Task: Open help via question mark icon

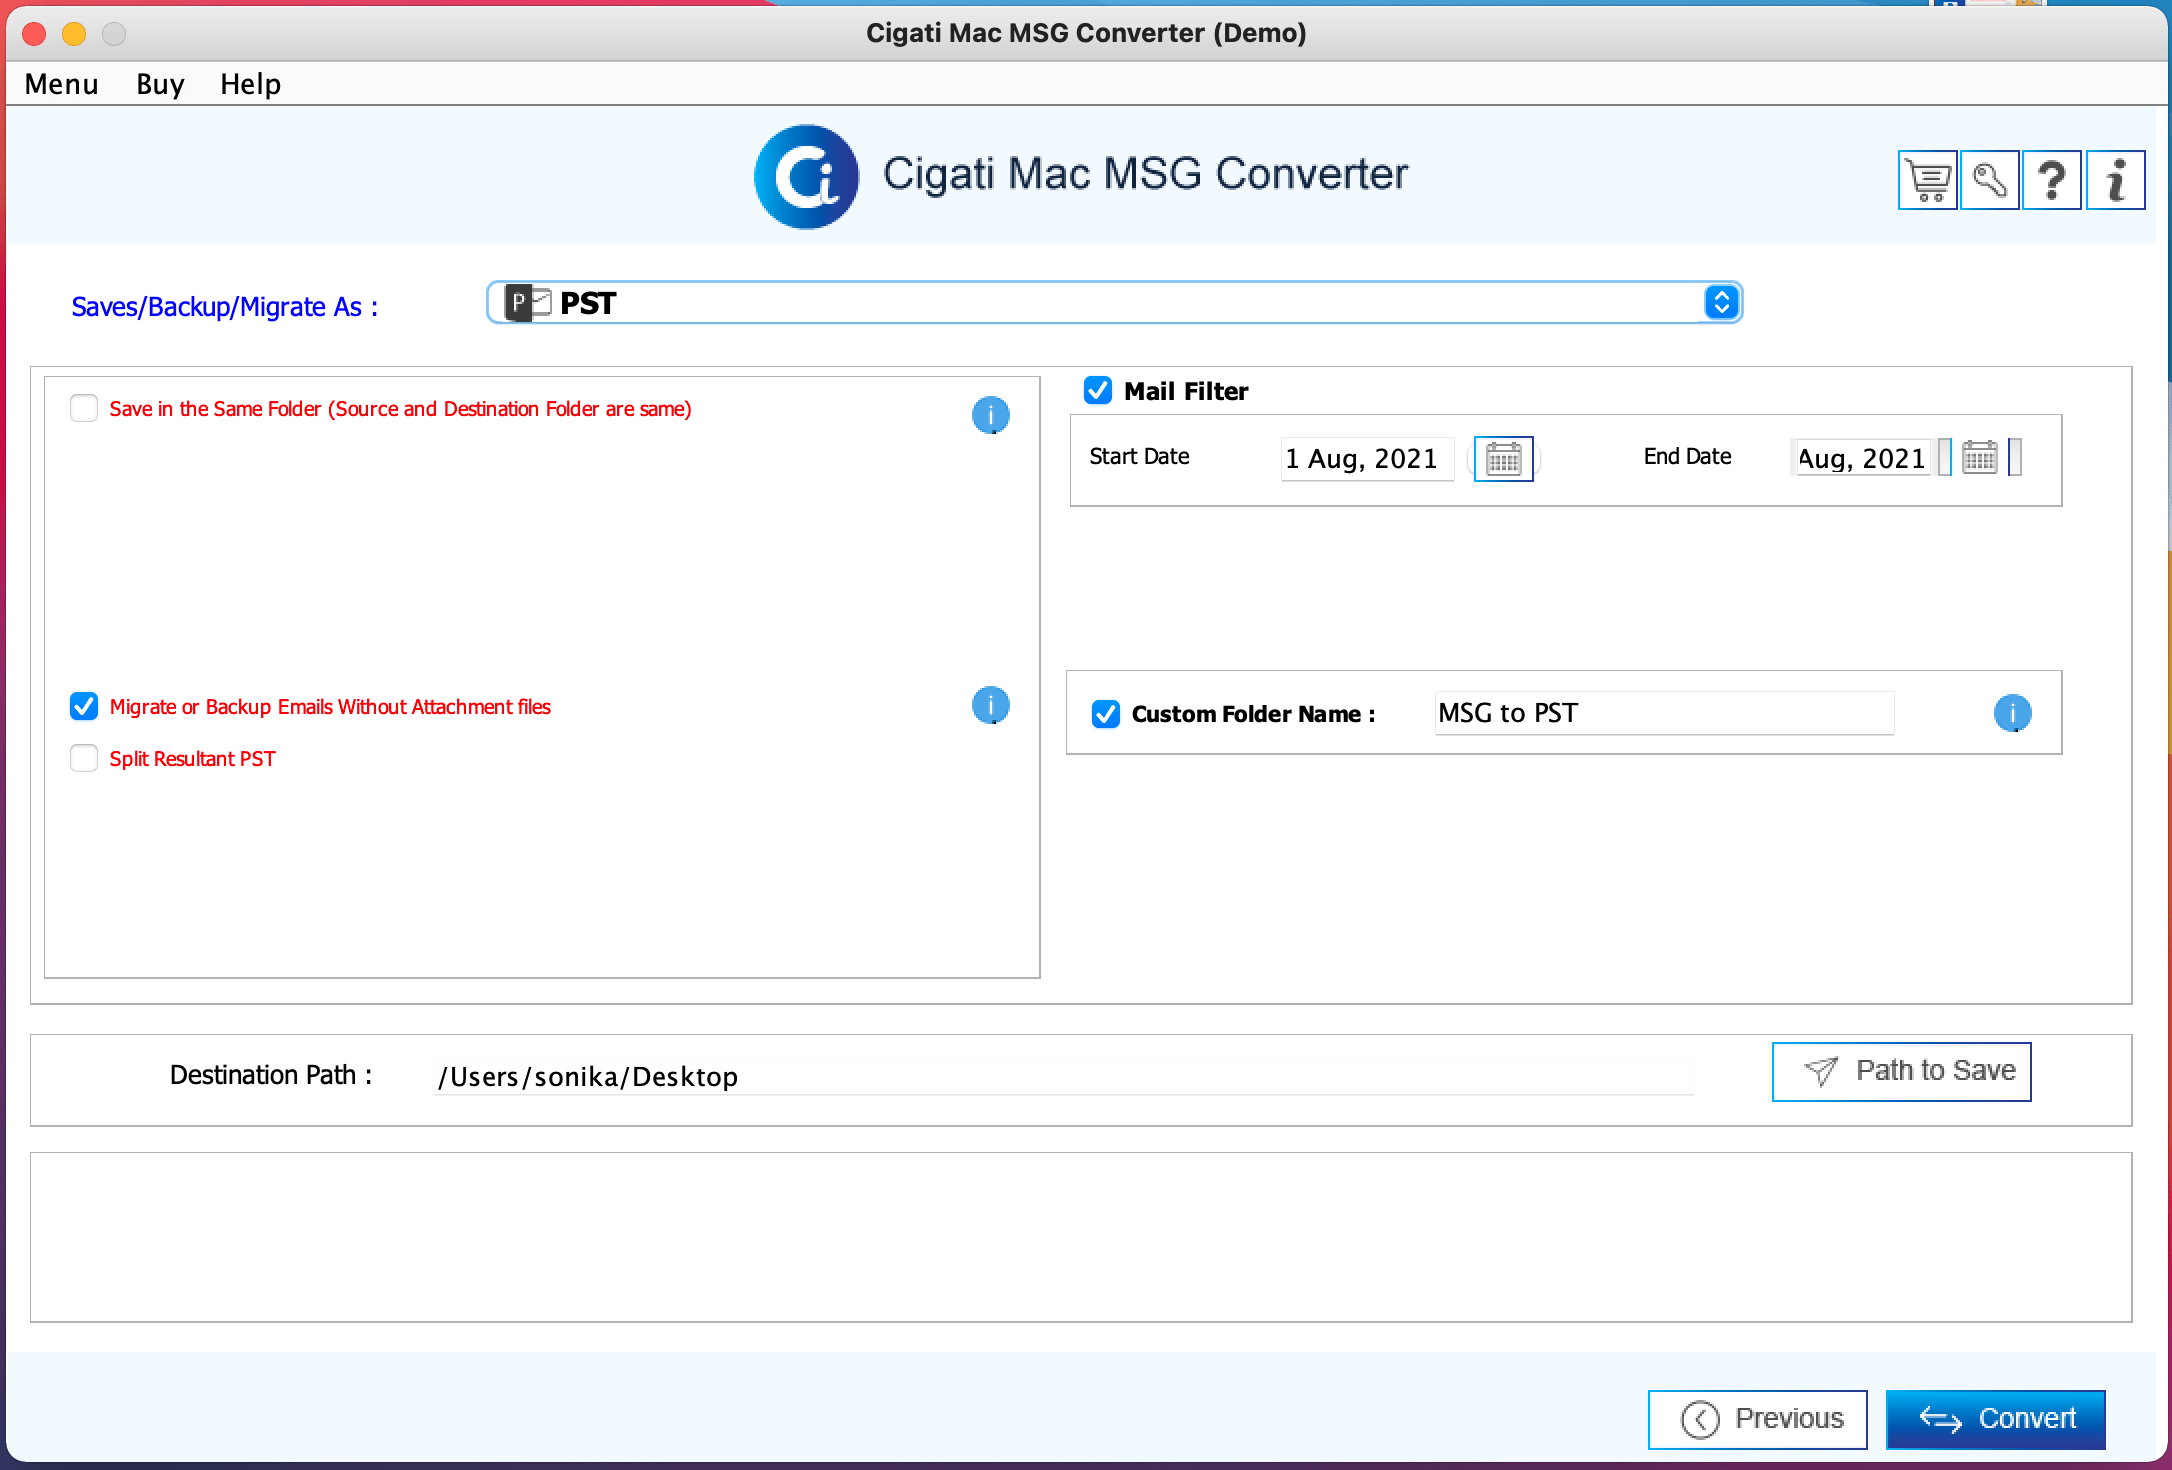Action: point(2052,180)
